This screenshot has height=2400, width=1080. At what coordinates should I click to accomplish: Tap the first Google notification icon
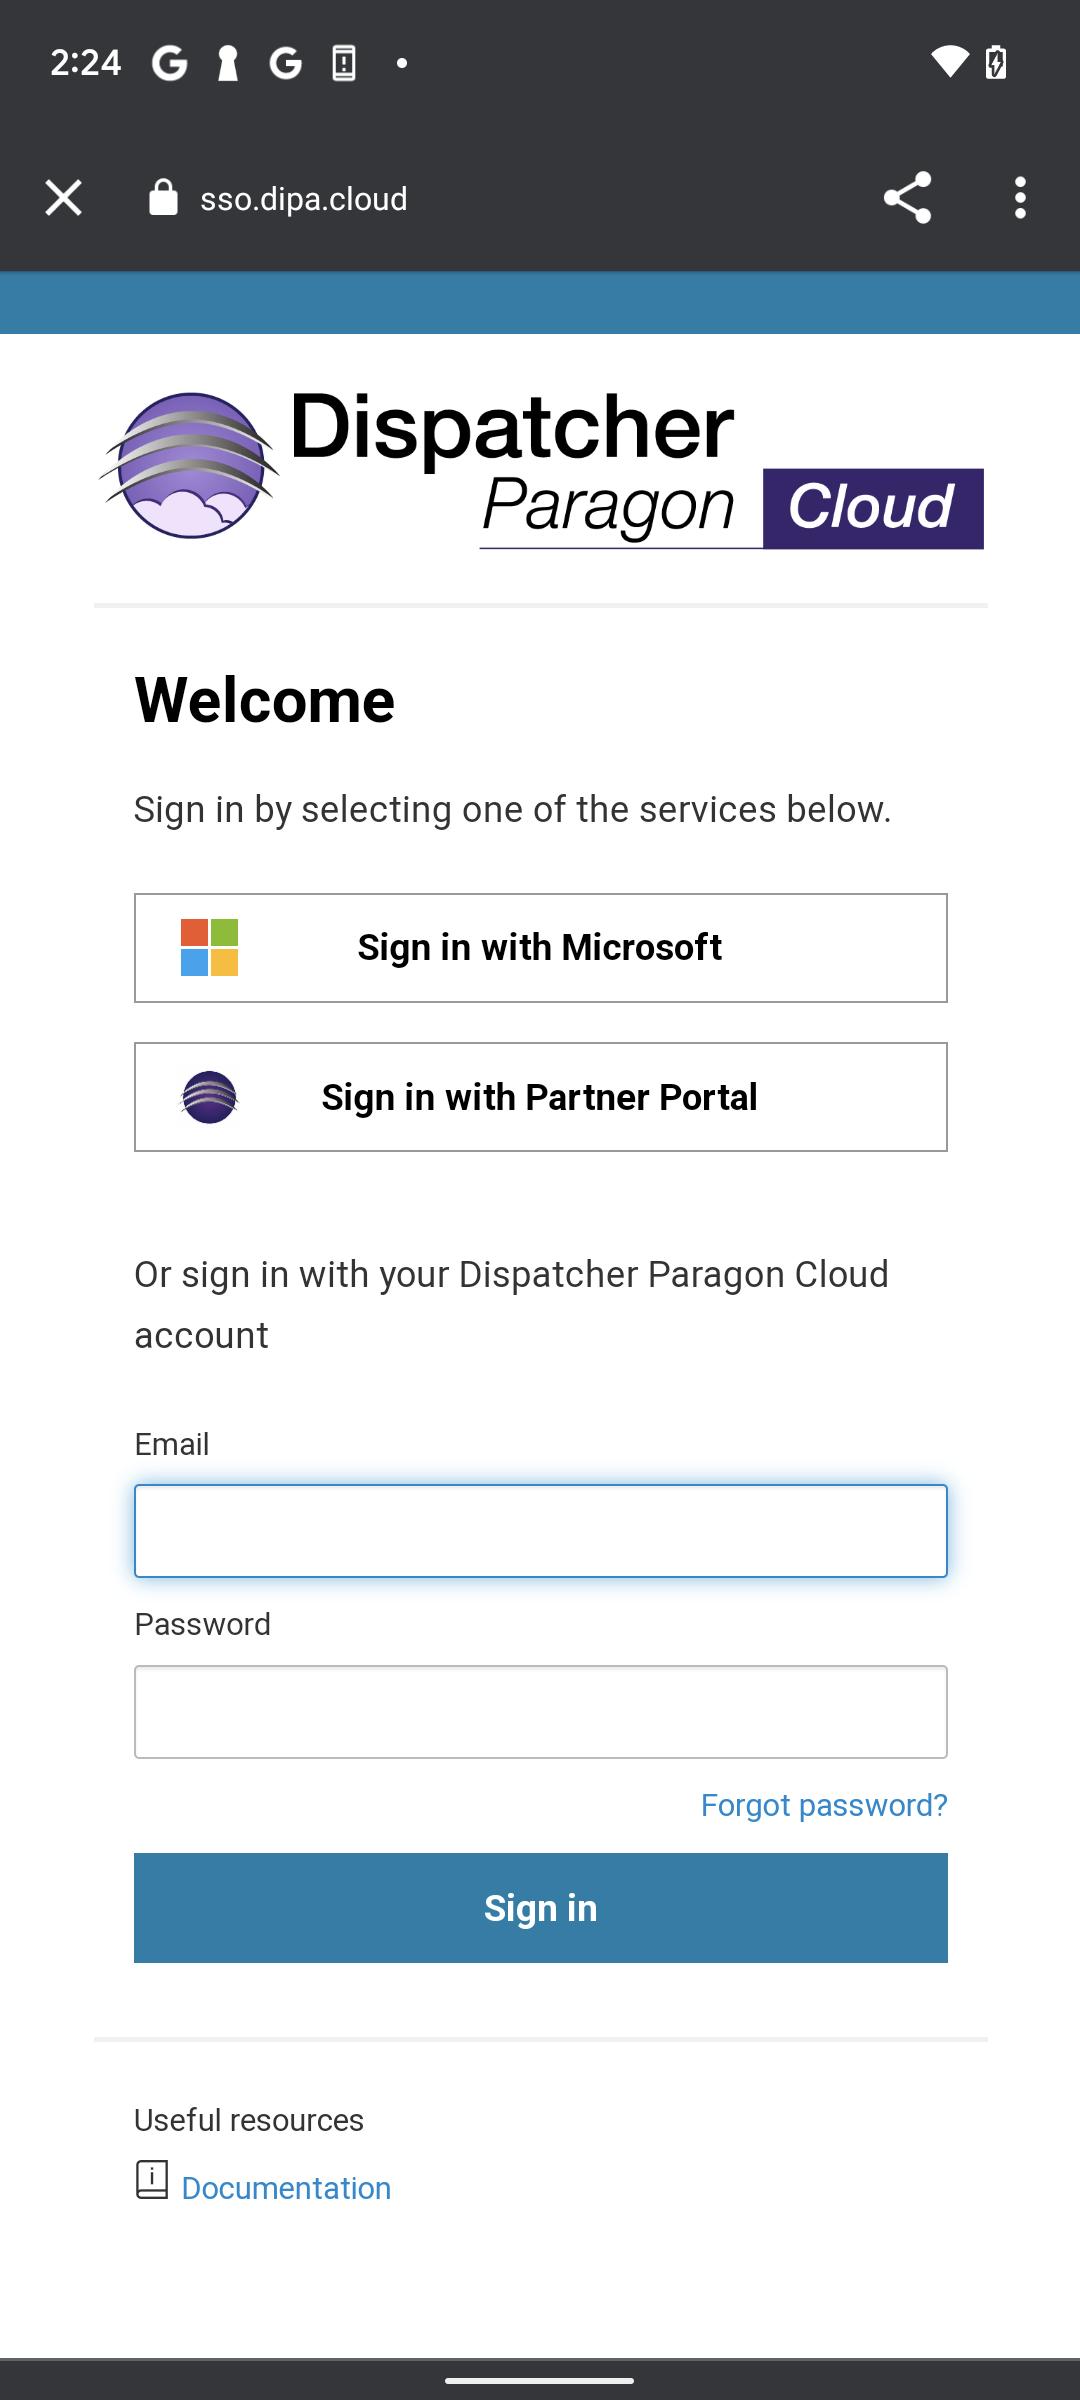(x=170, y=63)
